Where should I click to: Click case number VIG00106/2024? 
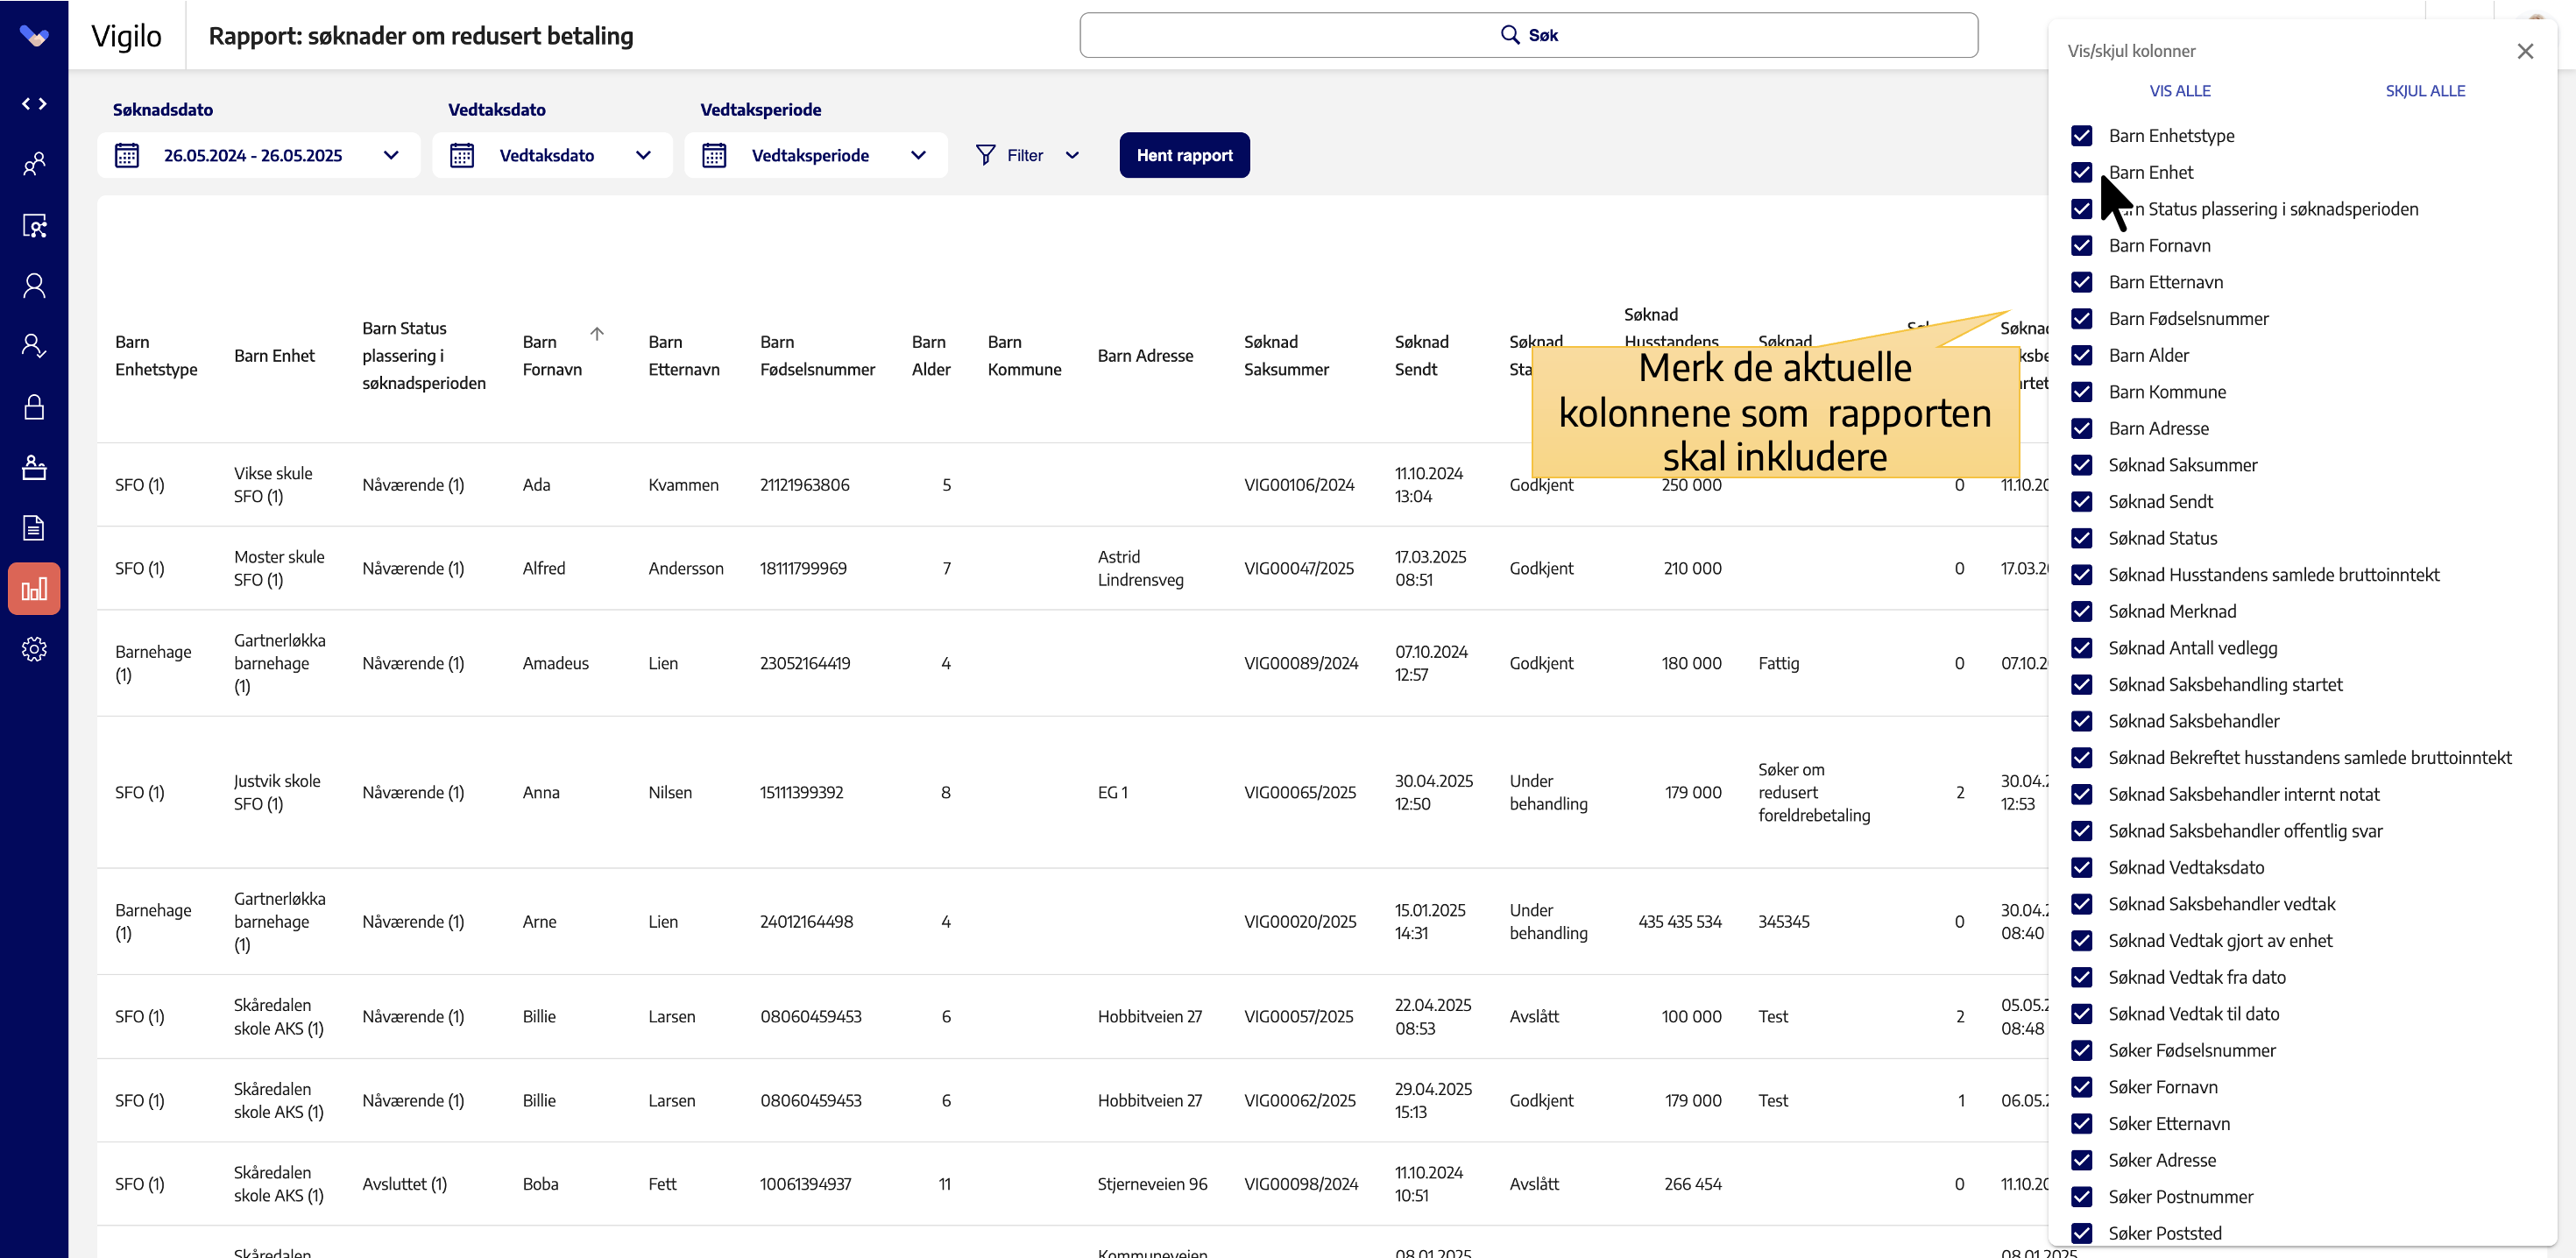coord(1299,485)
